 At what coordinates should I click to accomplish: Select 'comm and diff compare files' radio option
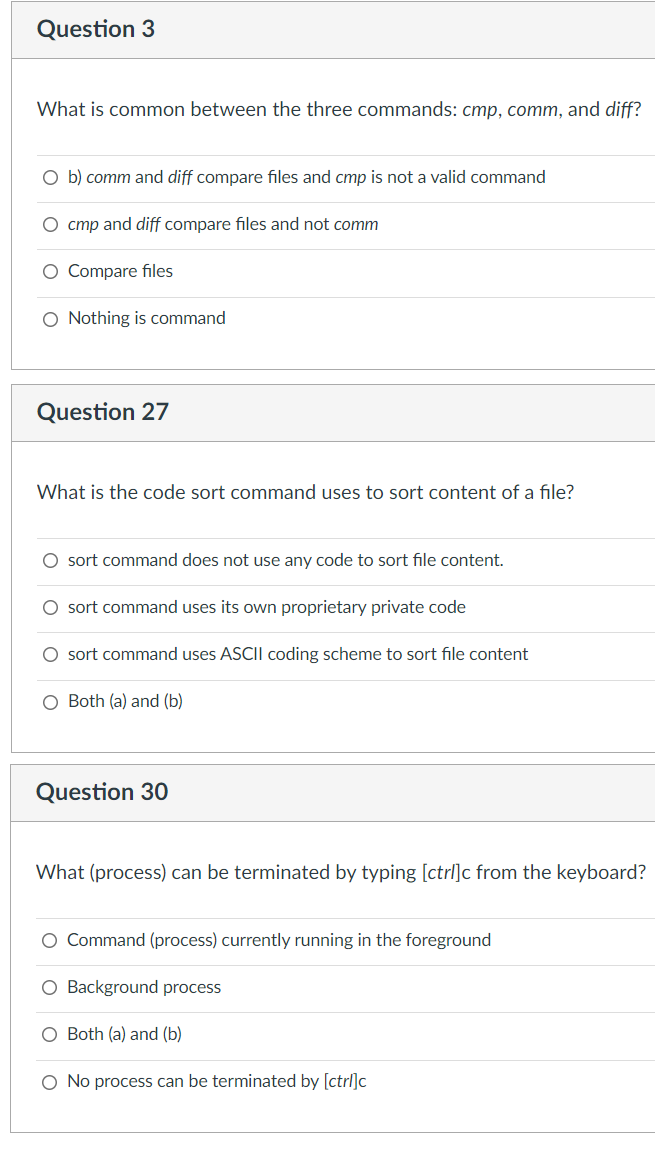tap(50, 177)
